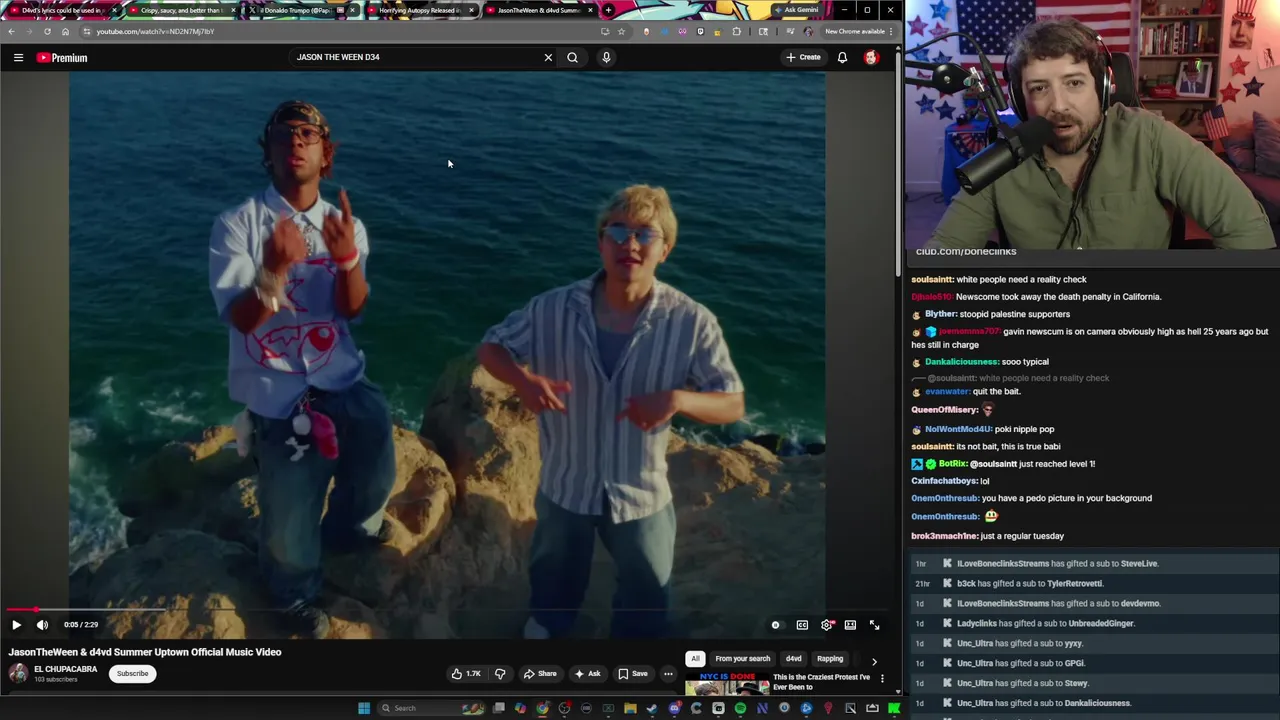This screenshot has height=720, width=1280.
Task: Start voice search with microphone icon
Action: click(x=606, y=57)
